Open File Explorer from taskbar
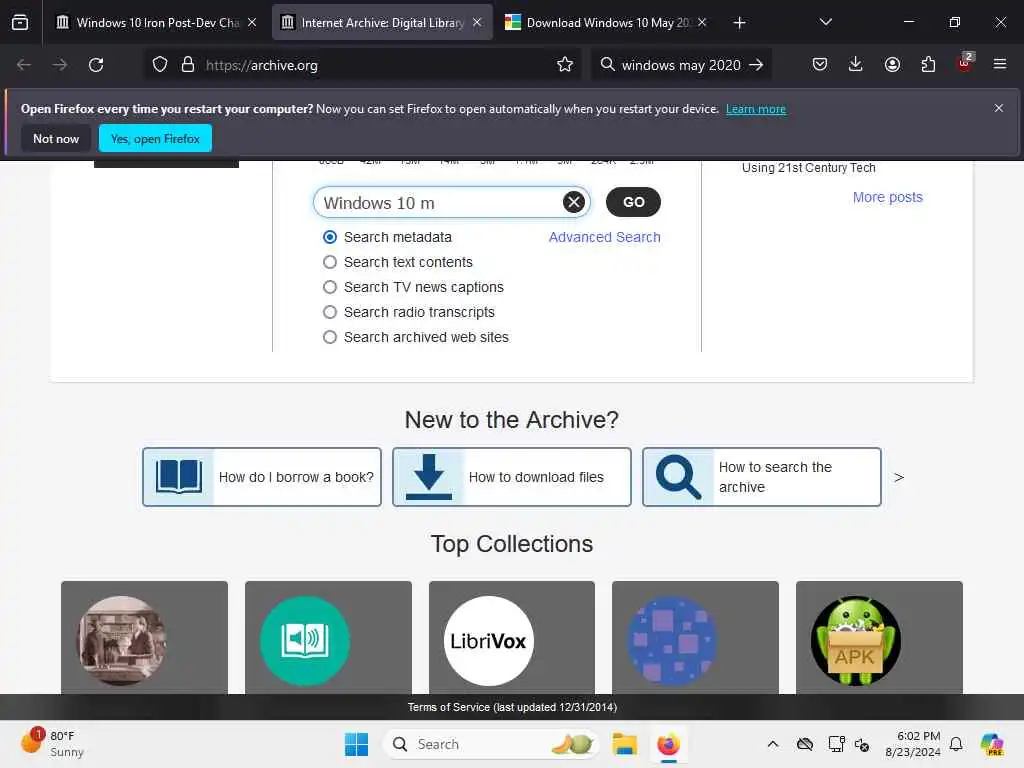 point(624,744)
